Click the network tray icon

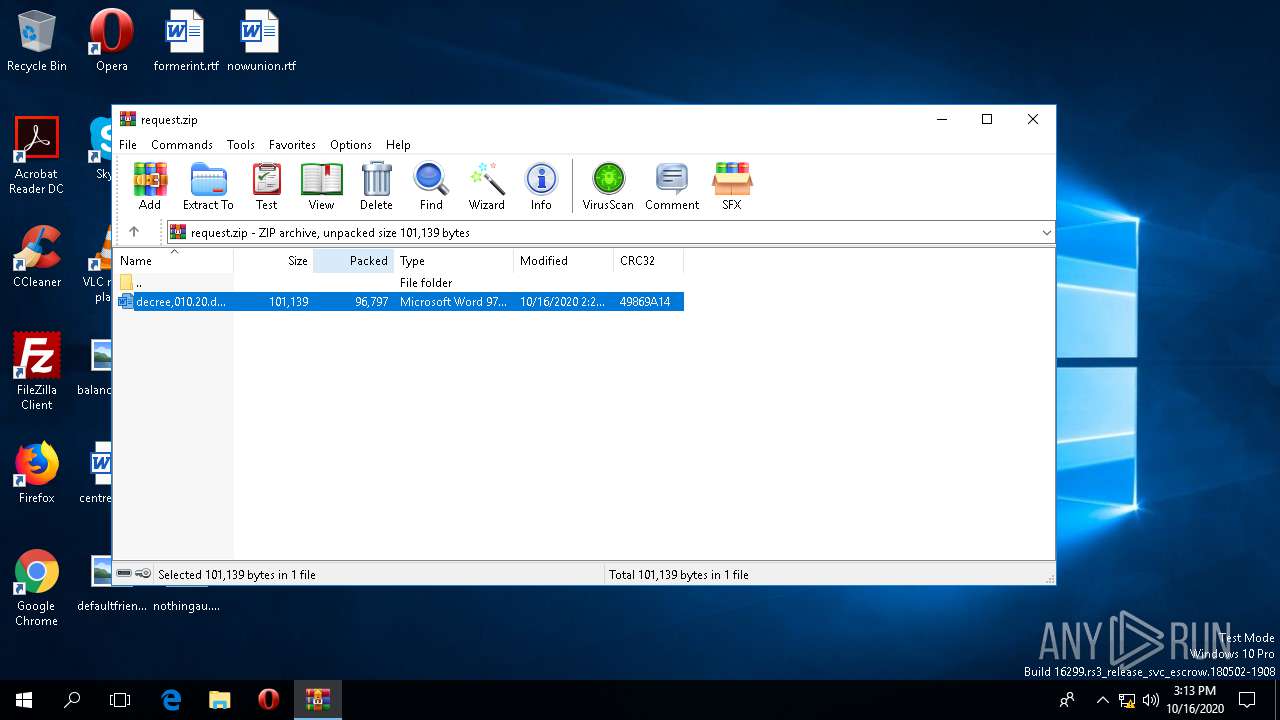[1127, 700]
